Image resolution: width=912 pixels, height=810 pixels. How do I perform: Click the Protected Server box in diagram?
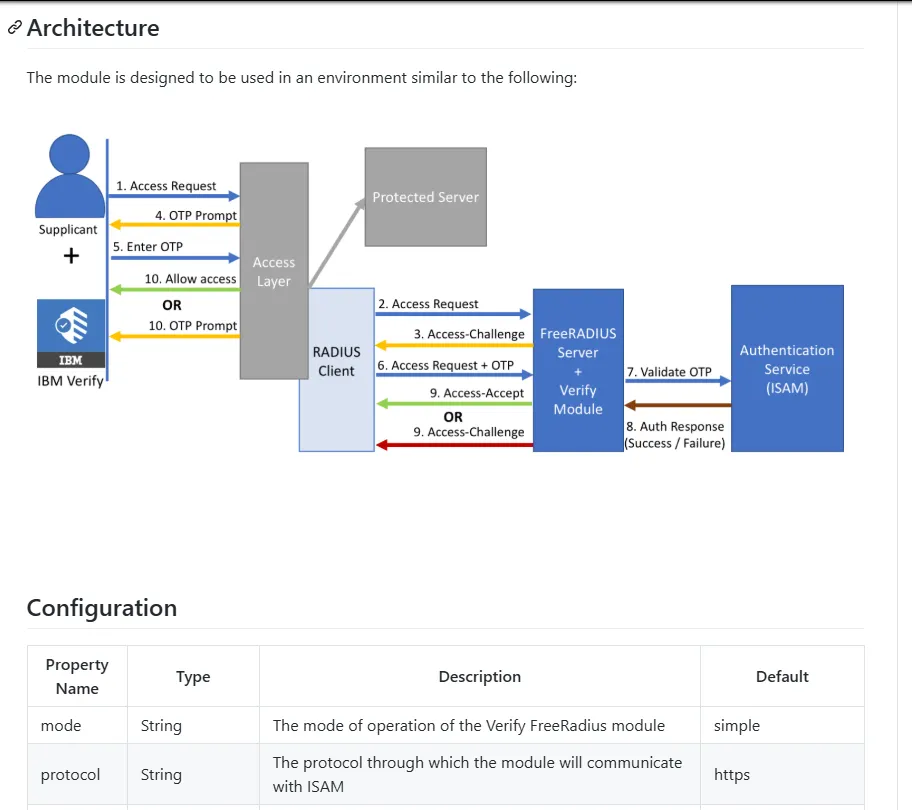pos(426,197)
